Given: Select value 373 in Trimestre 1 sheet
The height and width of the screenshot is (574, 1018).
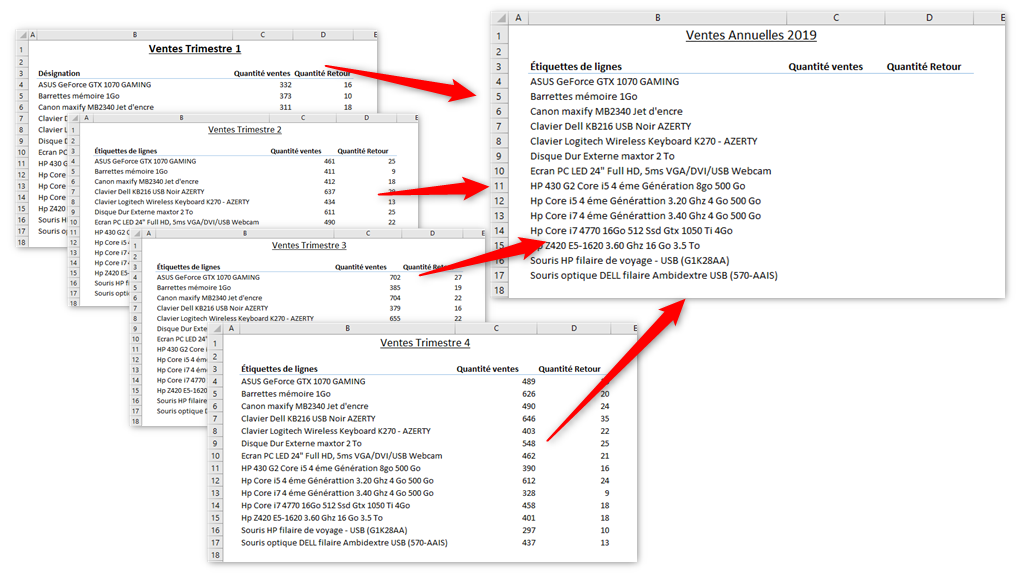Looking at the screenshot, I should (x=286, y=96).
